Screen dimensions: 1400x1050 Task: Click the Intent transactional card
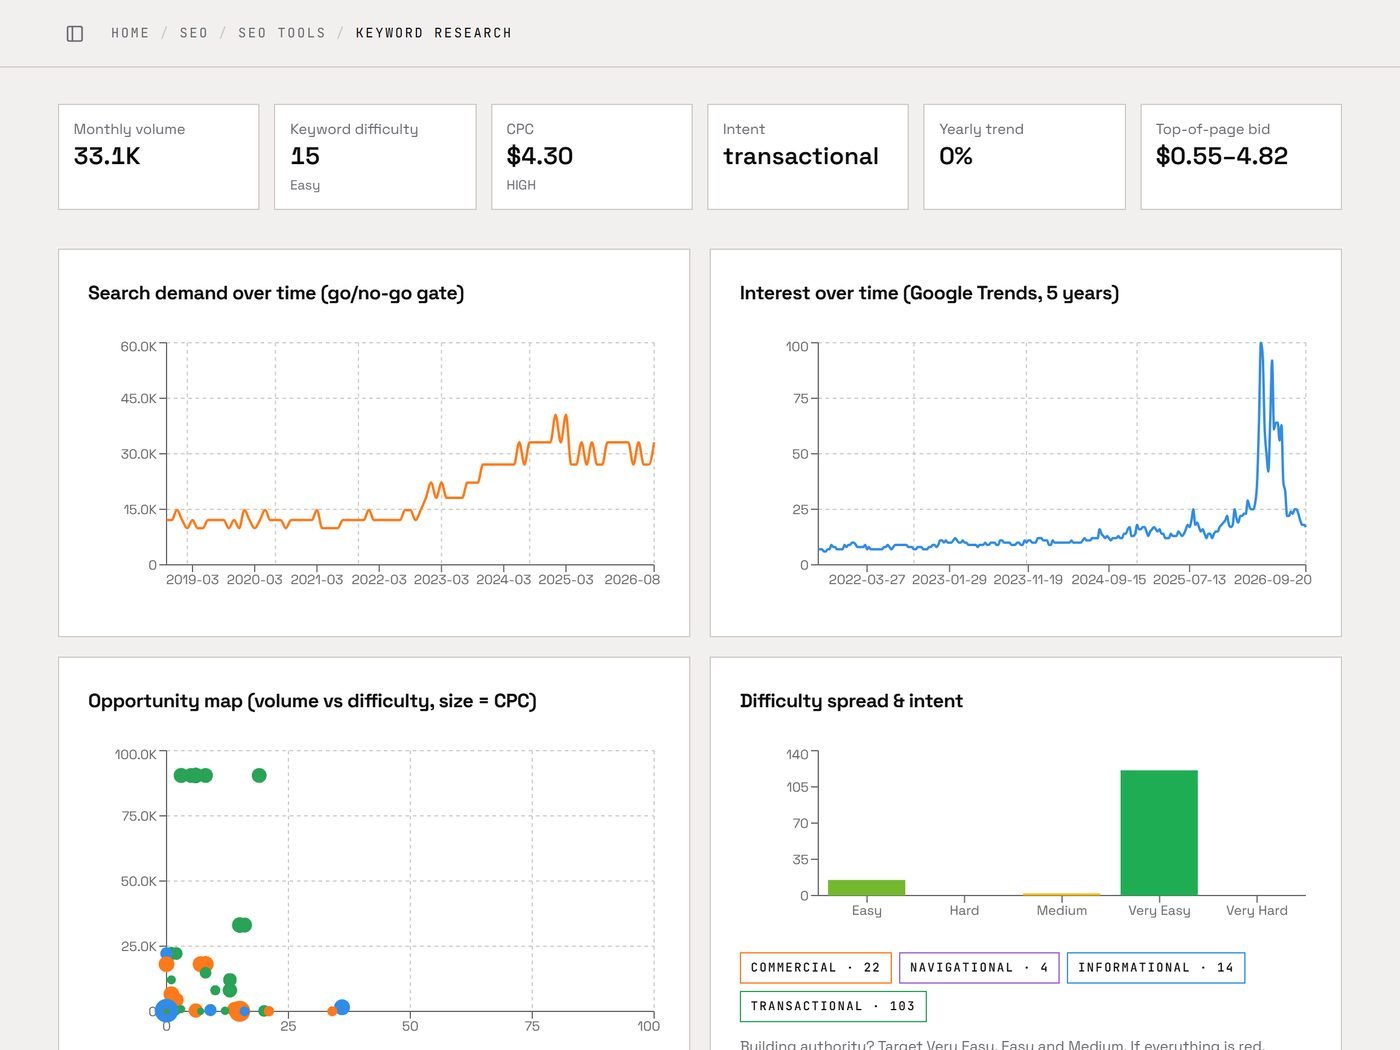point(808,157)
